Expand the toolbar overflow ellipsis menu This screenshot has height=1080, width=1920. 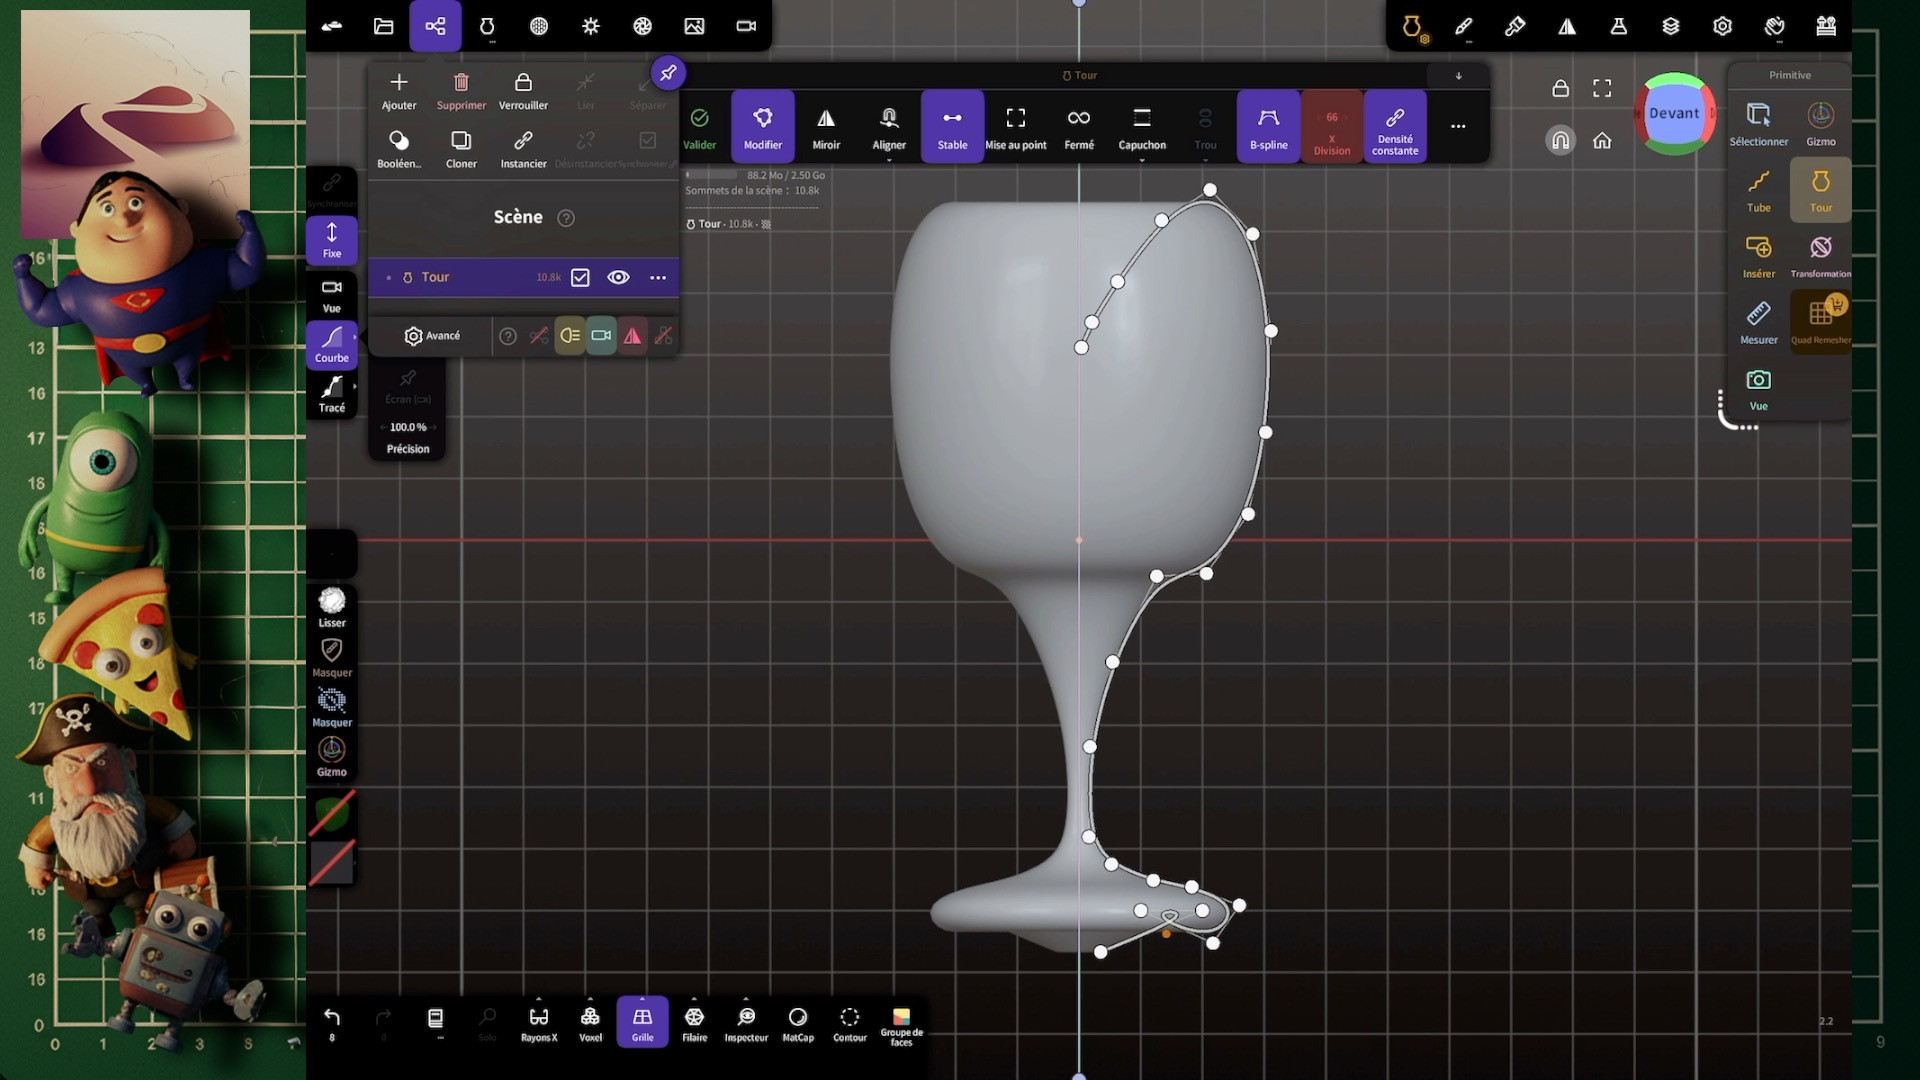click(1458, 126)
